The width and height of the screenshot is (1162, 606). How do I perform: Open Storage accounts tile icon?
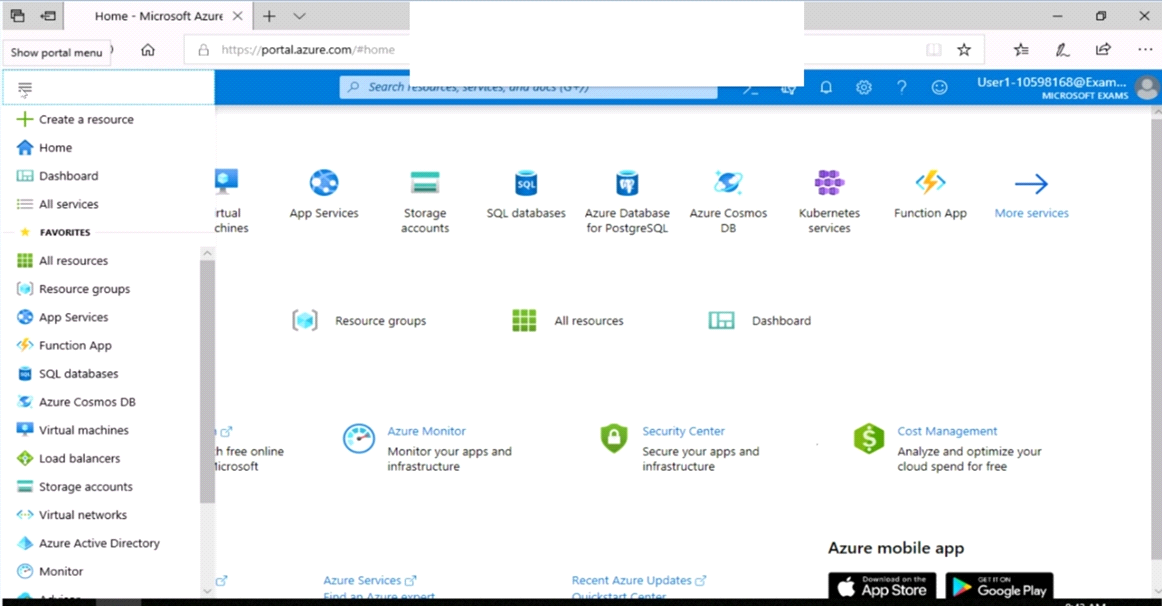click(425, 182)
